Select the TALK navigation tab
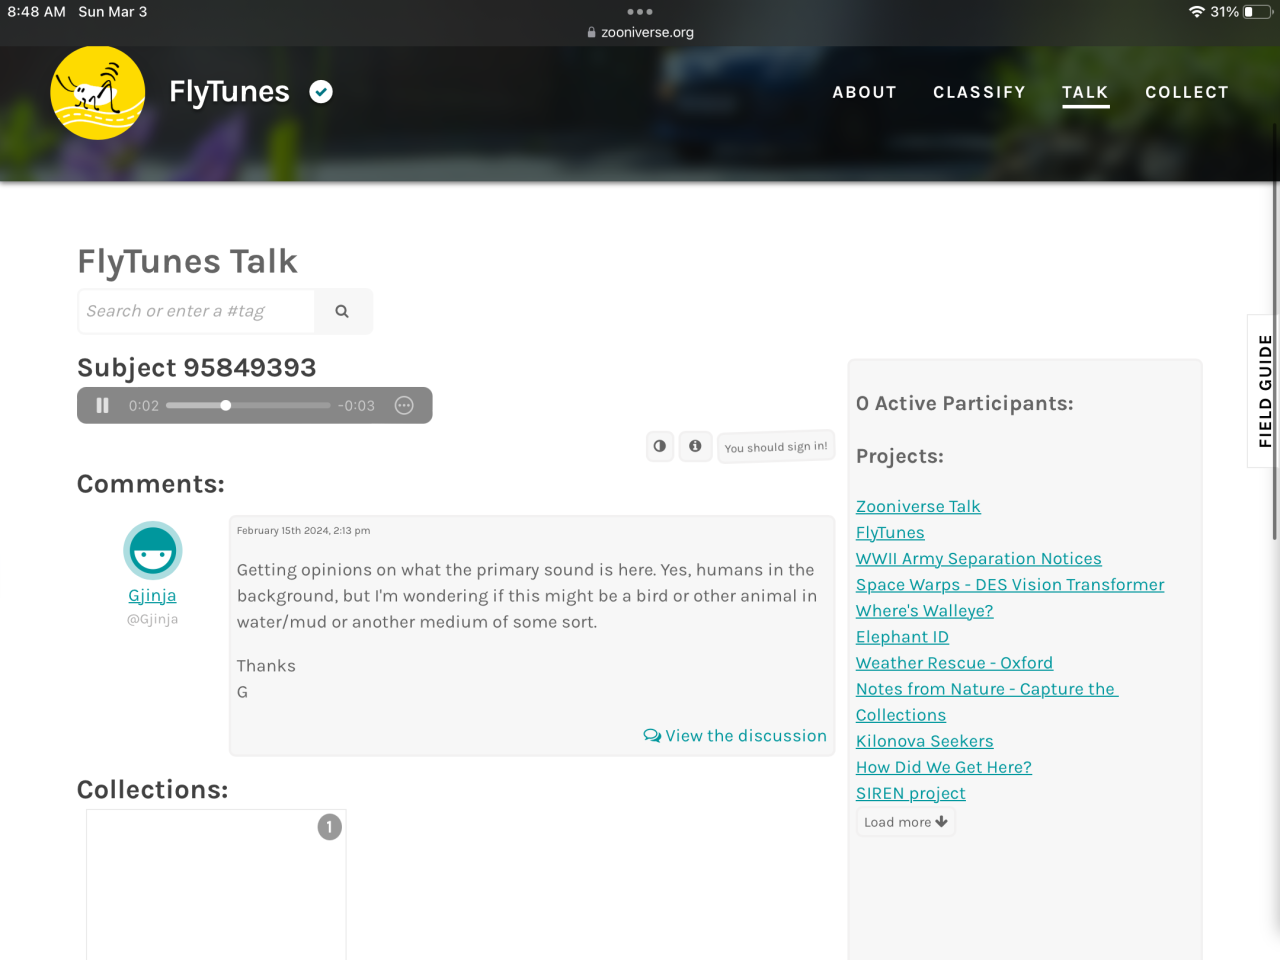 (1085, 92)
